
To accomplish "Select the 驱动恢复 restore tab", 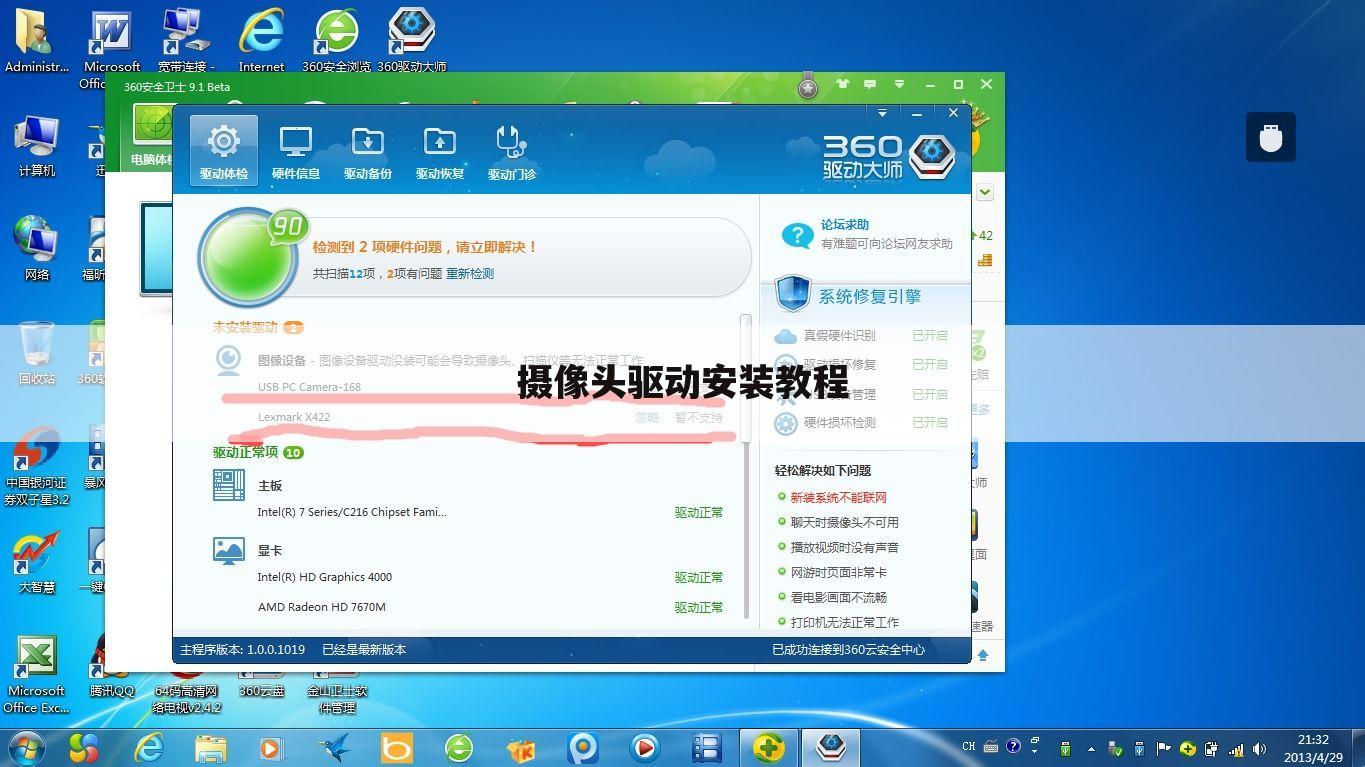I will click(440, 151).
